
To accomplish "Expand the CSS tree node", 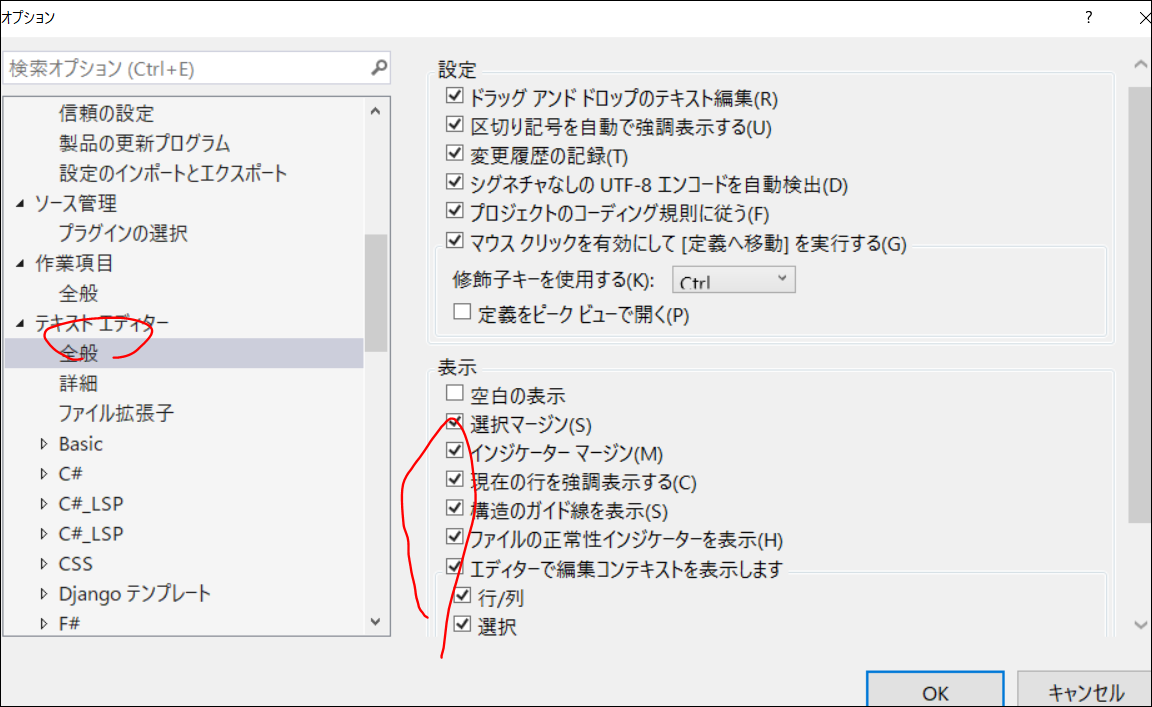I will tap(43, 564).
